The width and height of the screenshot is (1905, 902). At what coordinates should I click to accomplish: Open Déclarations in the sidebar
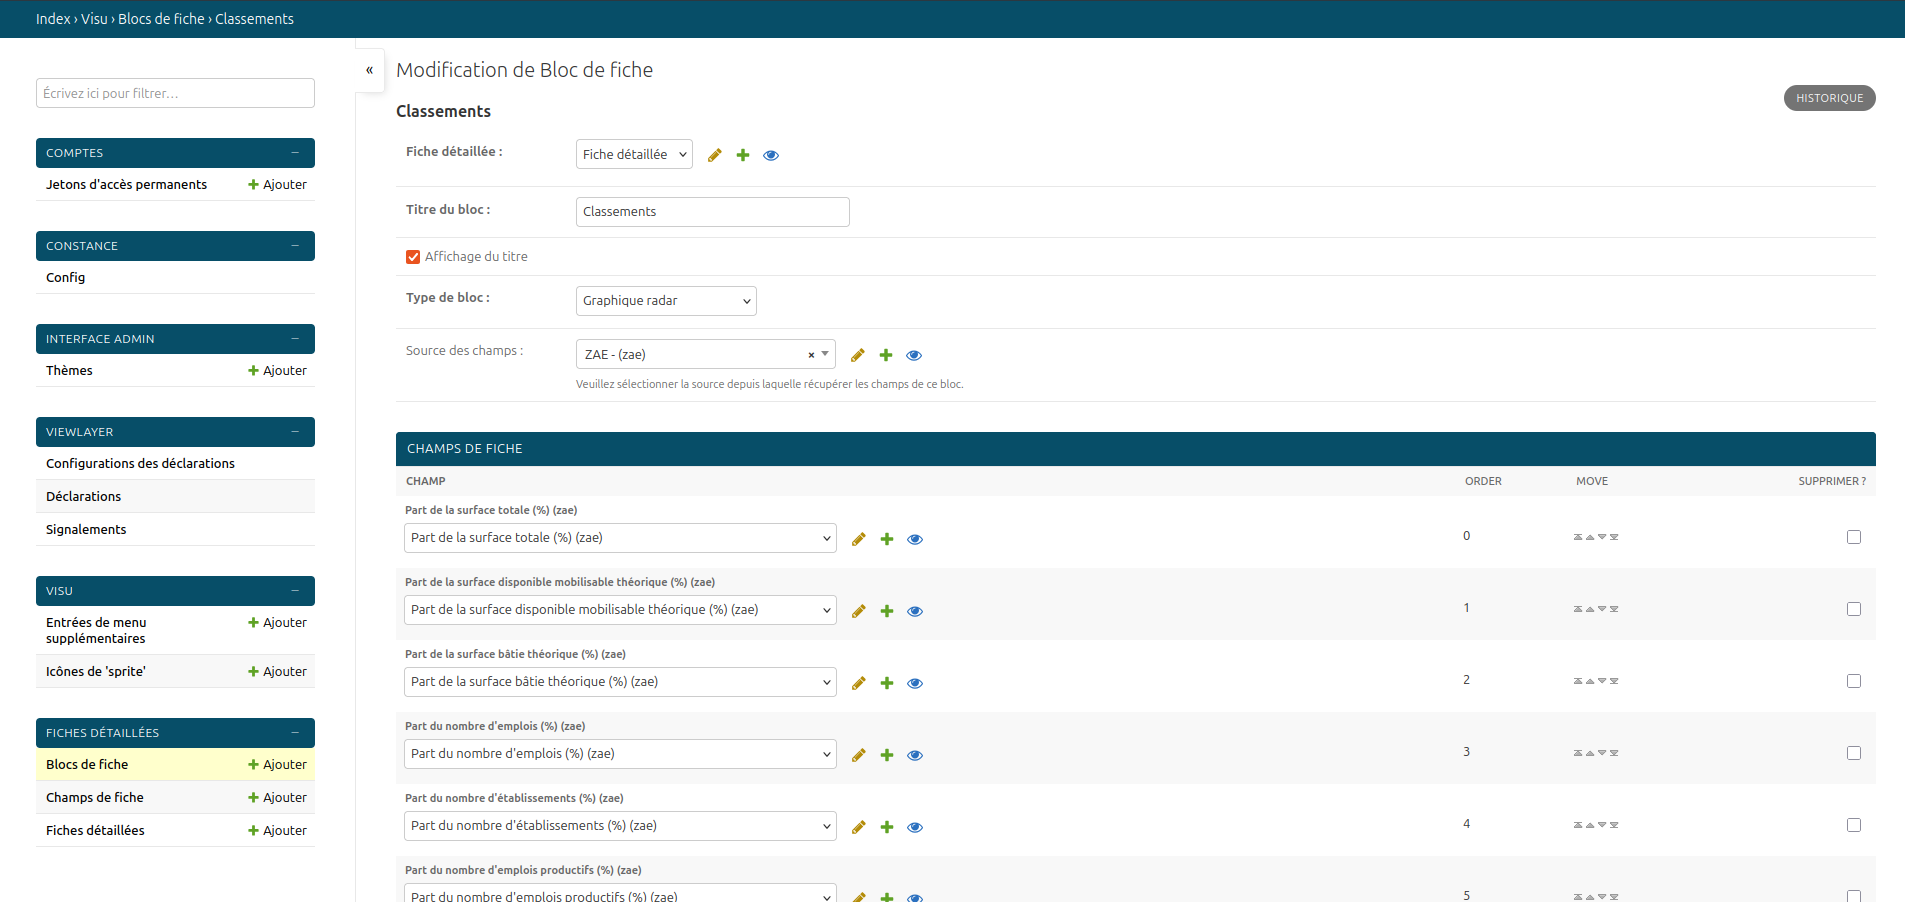pyautogui.click(x=83, y=496)
